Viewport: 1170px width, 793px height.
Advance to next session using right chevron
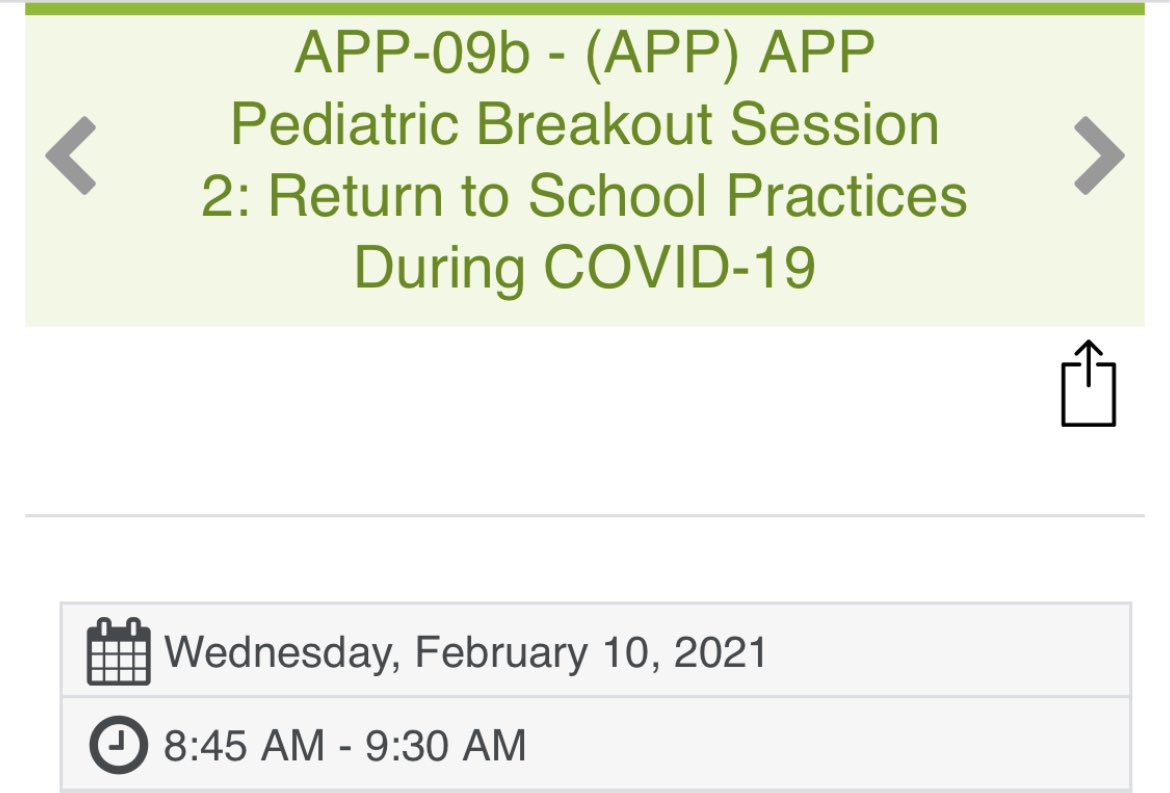point(1098,155)
